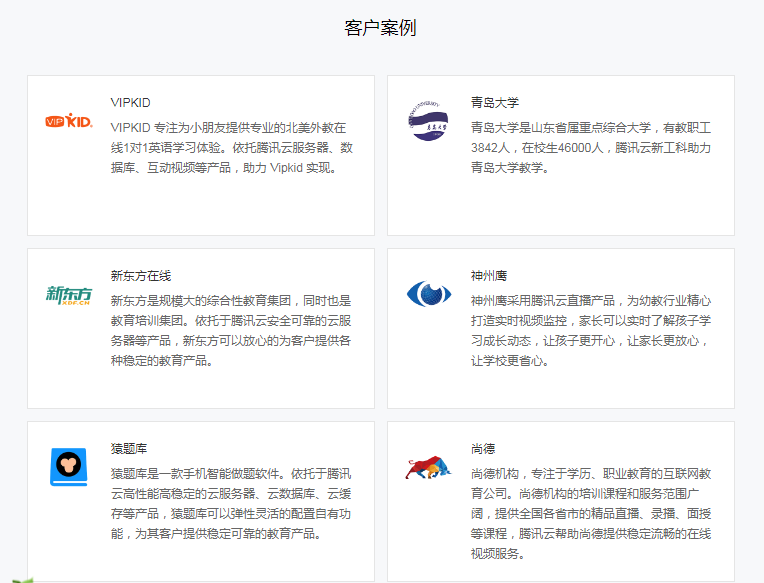Image resolution: width=764 pixels, height=583 pixels.
Task: Select 尚德 description about 学历、职业教育
Action: point(591,514)
